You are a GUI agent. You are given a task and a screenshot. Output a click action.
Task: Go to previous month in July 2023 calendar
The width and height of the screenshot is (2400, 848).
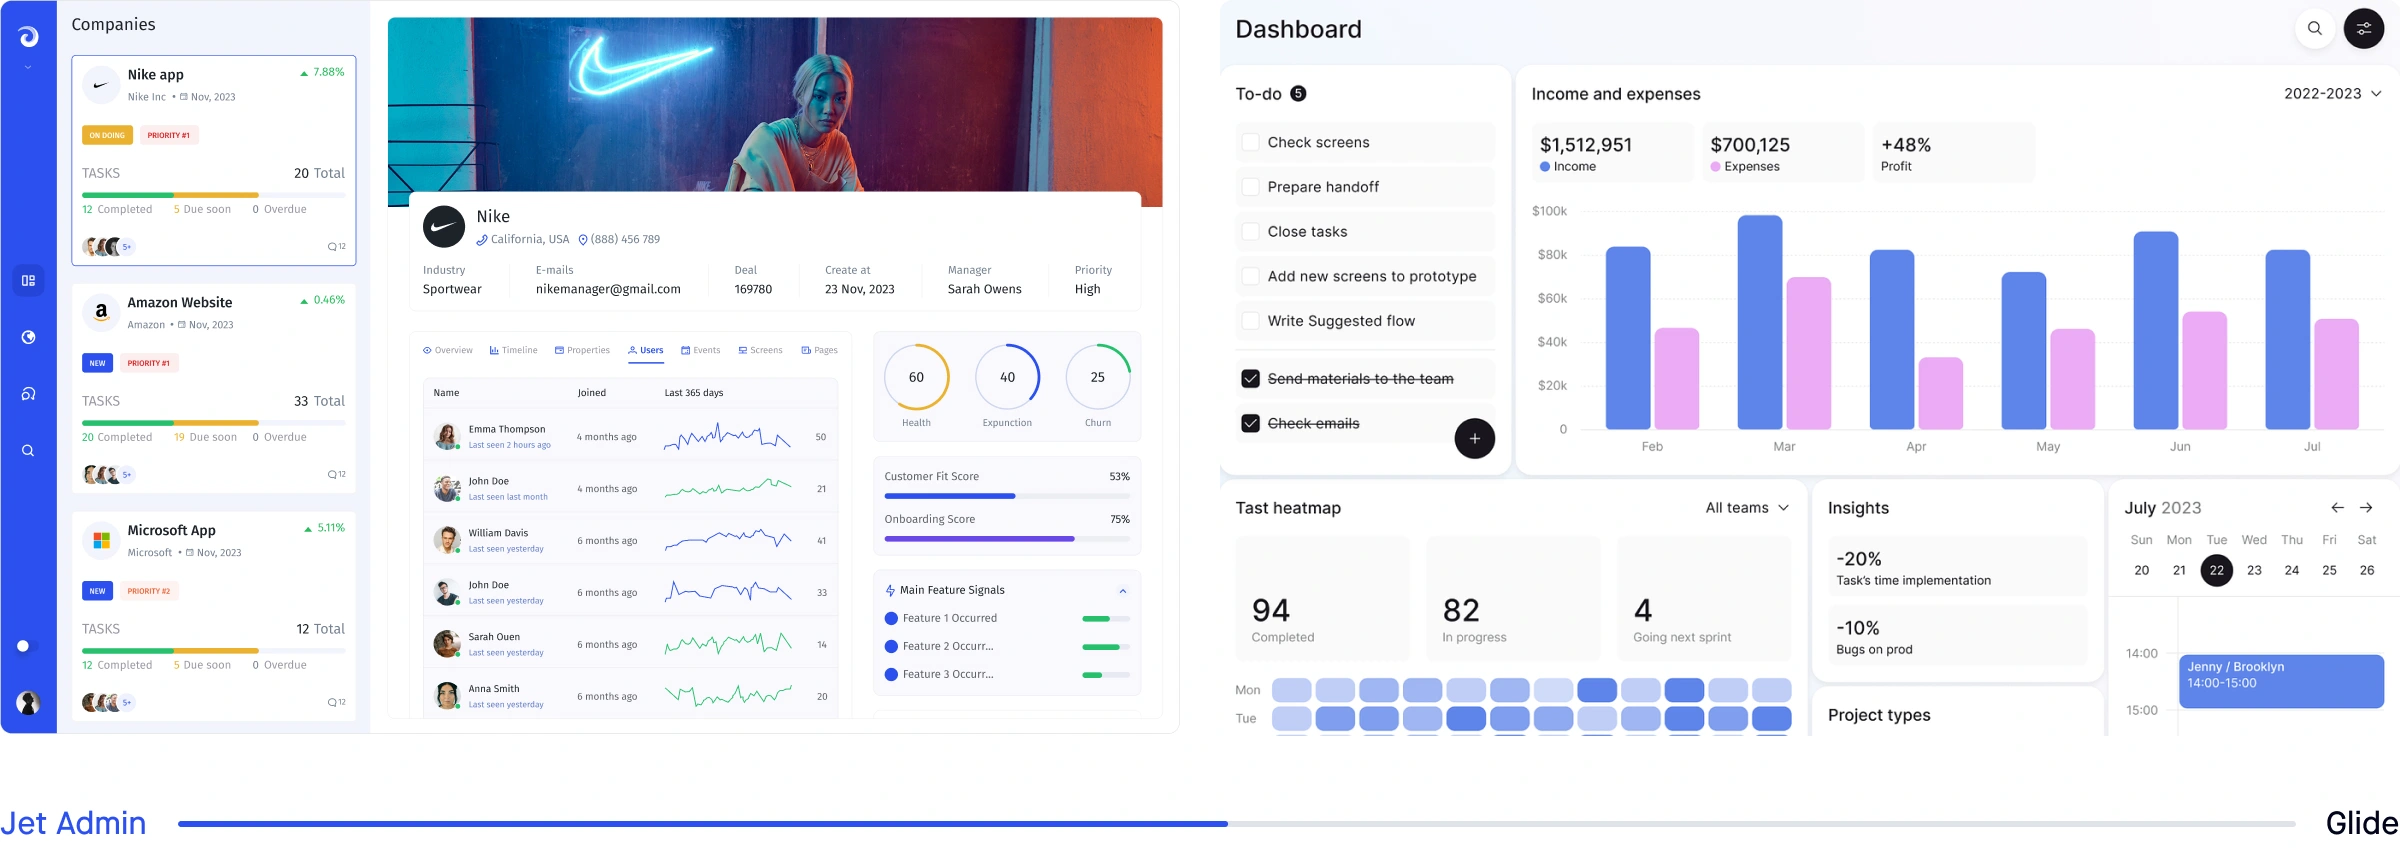point(2337,508)
